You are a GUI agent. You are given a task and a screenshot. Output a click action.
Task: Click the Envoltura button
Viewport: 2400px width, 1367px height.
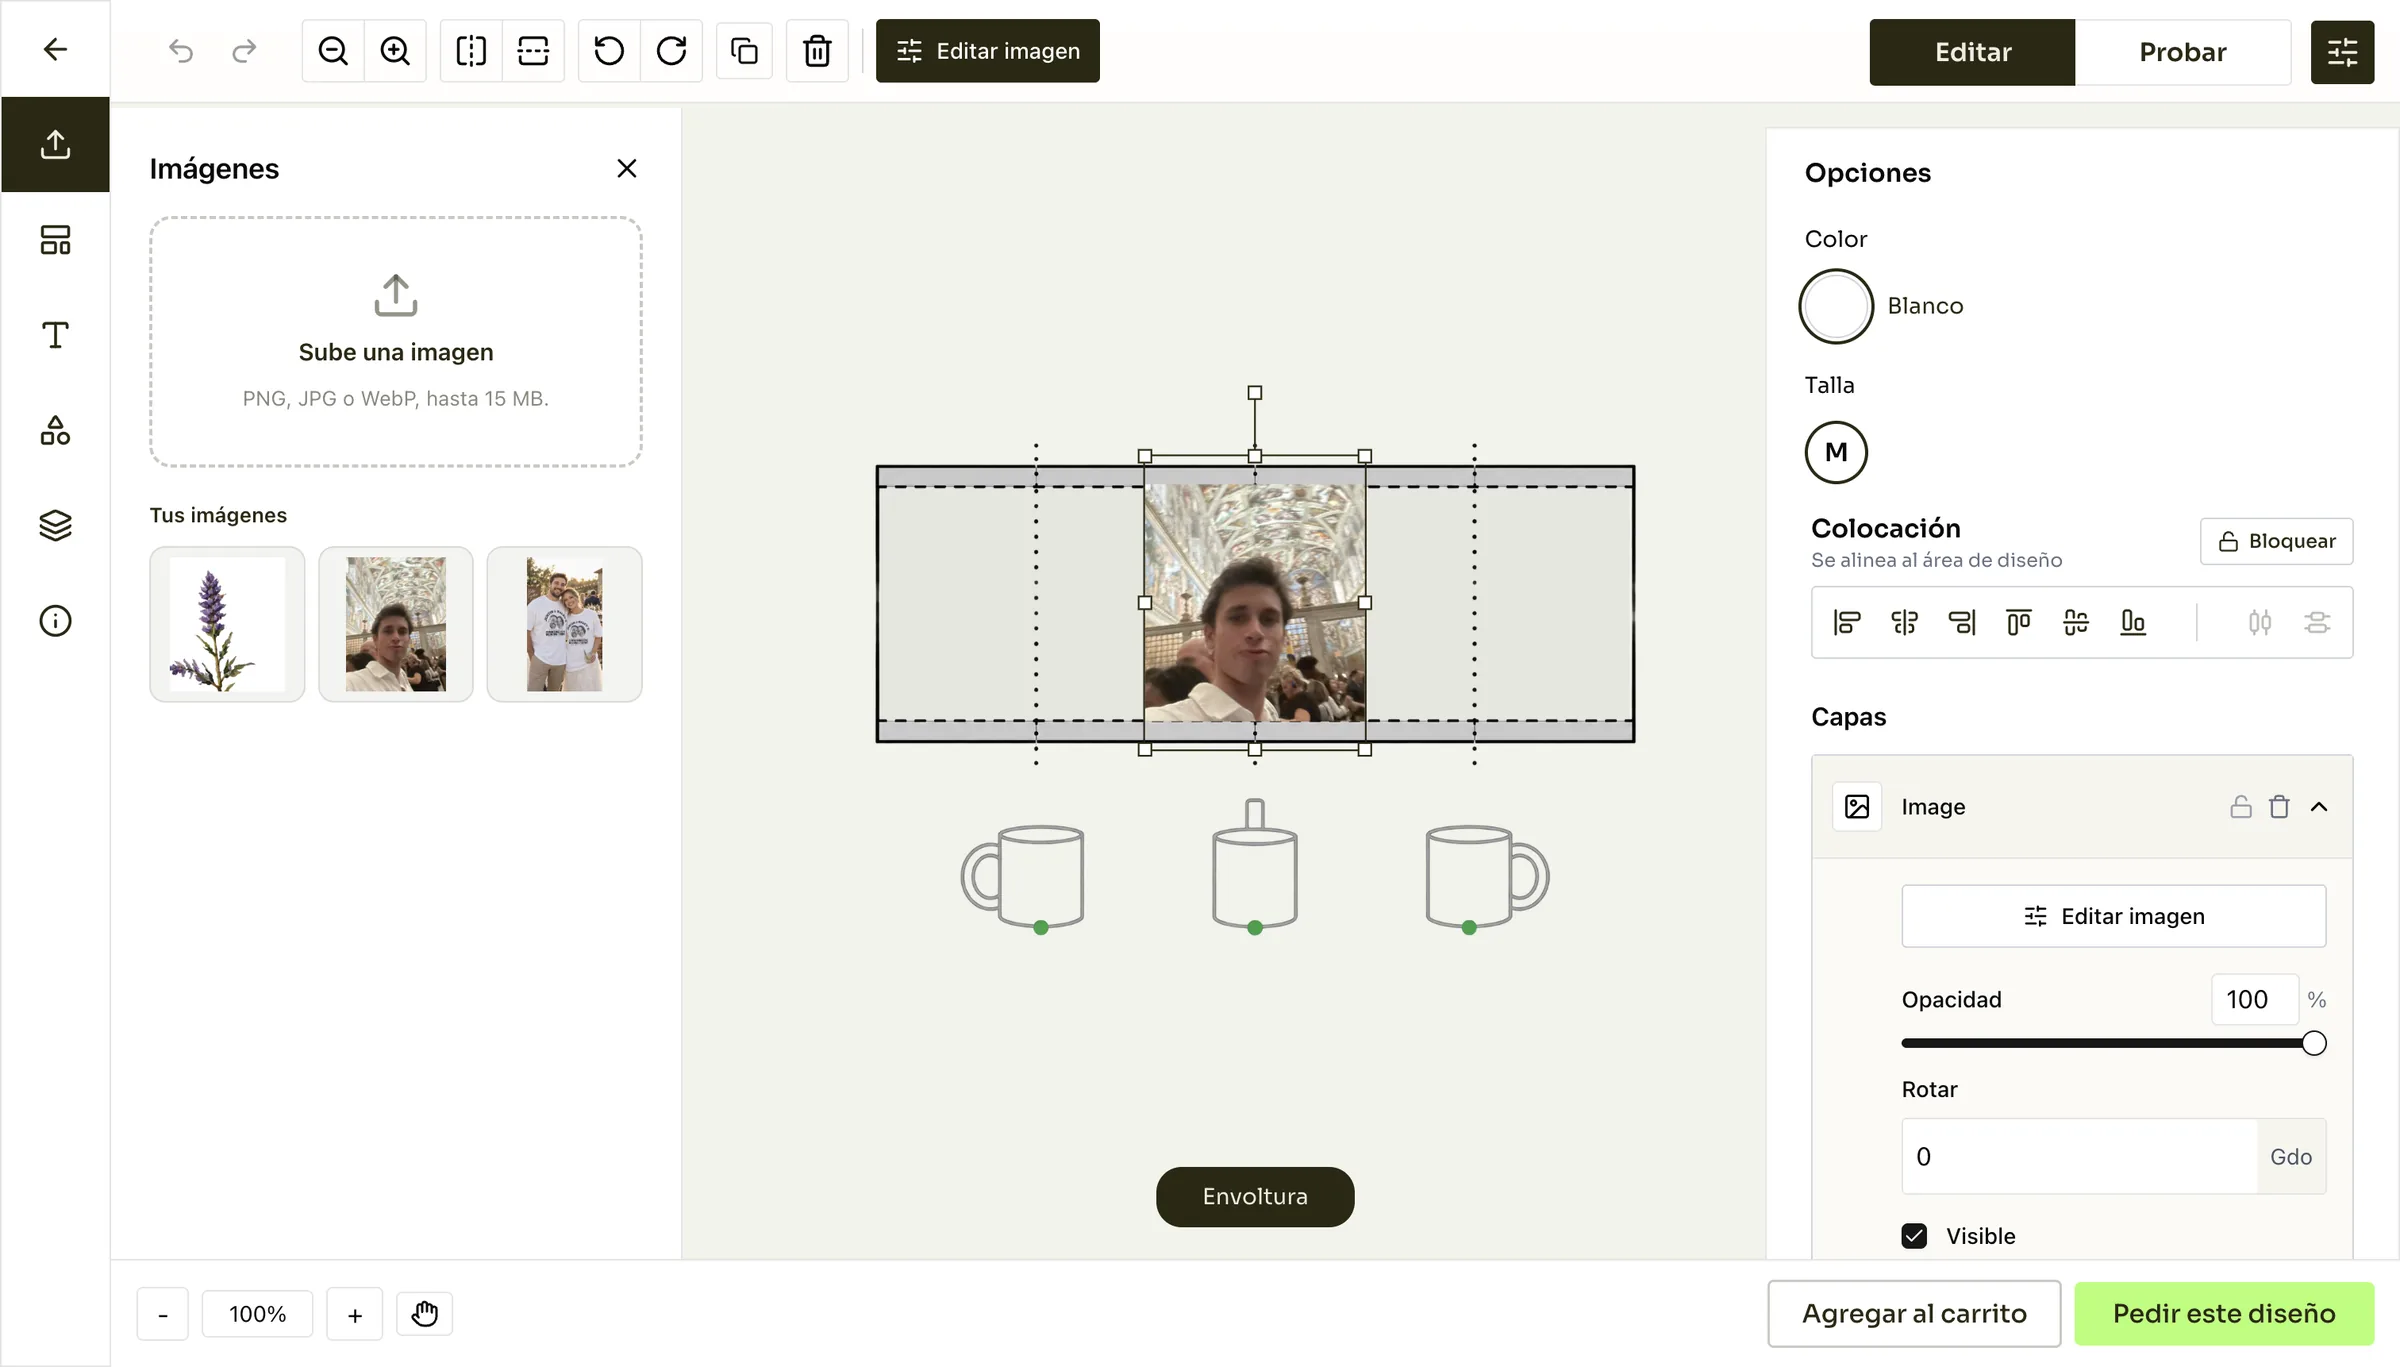[x=1255, y=1196]
